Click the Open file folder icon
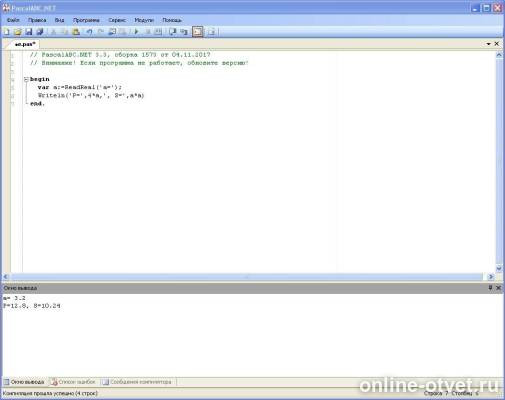The width and height of the screenshot is (505, 400). (18, 32)
